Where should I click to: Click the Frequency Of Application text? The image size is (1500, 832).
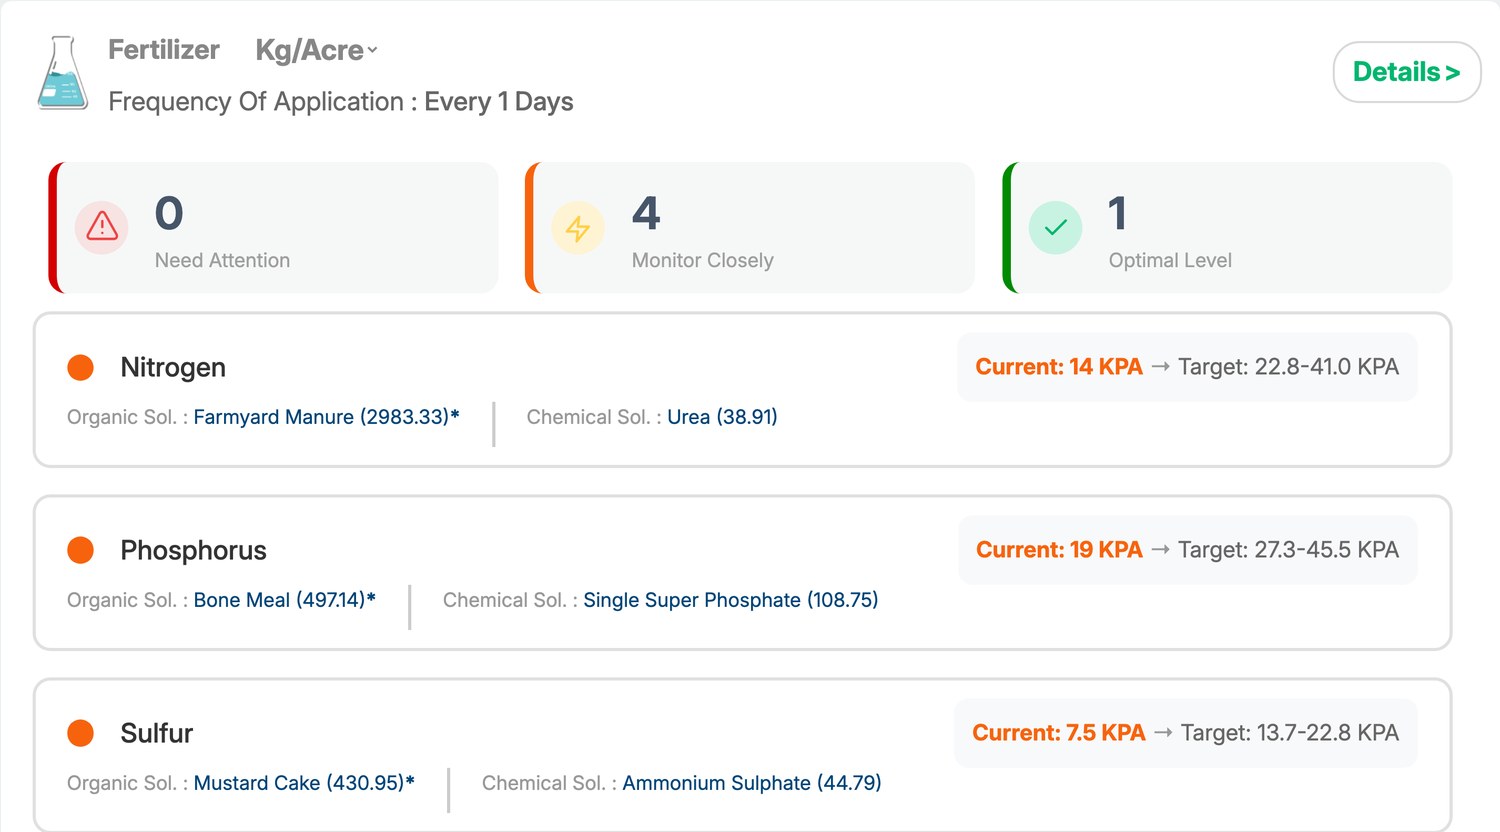pyautogui.click(x=341, y=102)
